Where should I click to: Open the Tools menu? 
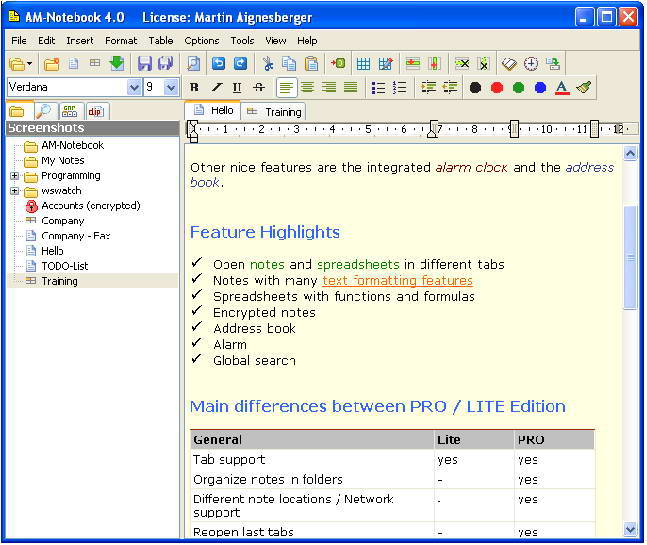pyautogui.click(x=242, y=40)
